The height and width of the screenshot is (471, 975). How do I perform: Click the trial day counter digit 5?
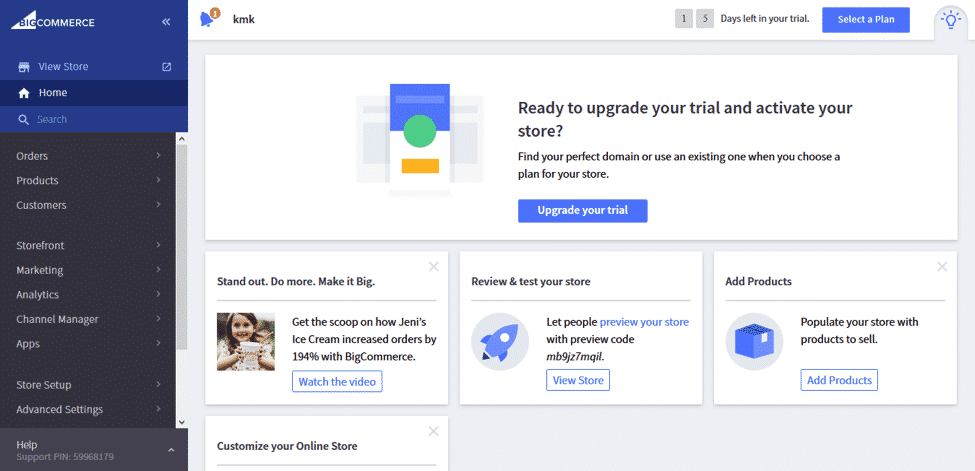[705, 19]
